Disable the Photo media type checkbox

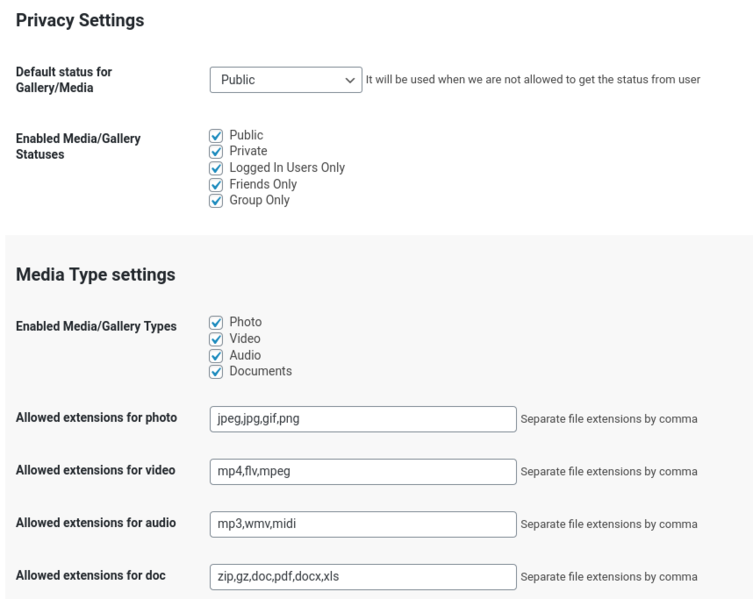click(x=216, y=322)
